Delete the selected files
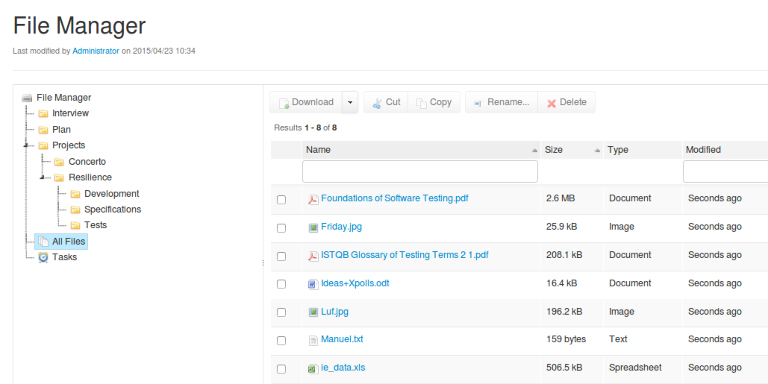The height and width of the screenshot is (384, 768). (x=567, y=102)
